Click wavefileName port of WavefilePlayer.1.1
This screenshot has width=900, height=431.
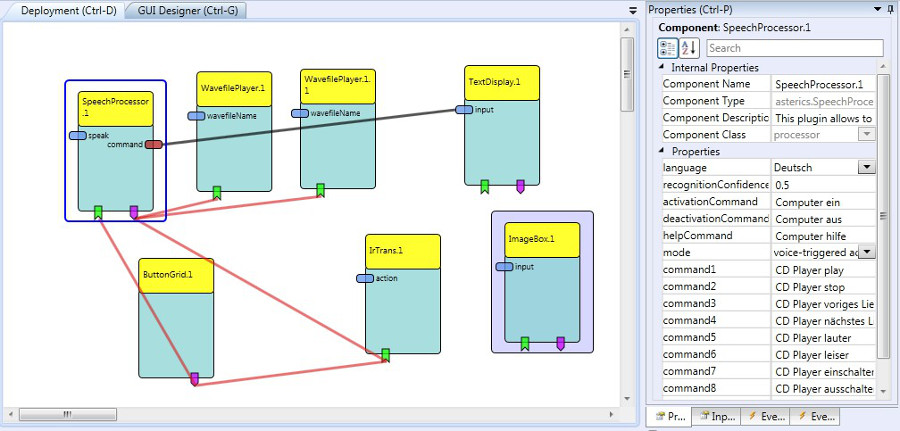300,114
